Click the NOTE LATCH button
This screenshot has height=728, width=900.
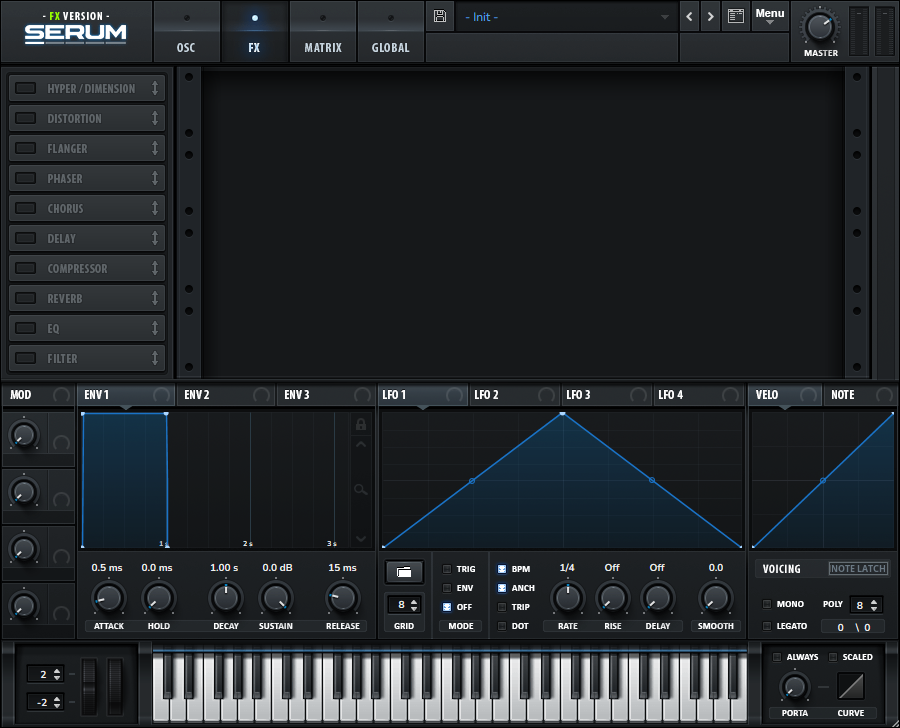pyautogui.click(x=858, y=569)
